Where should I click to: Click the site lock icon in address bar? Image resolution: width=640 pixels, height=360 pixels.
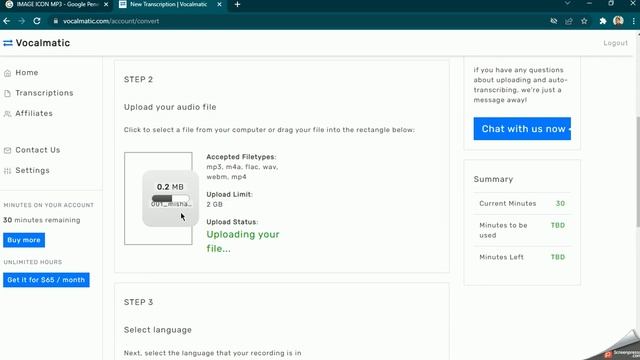coord(56,21)
